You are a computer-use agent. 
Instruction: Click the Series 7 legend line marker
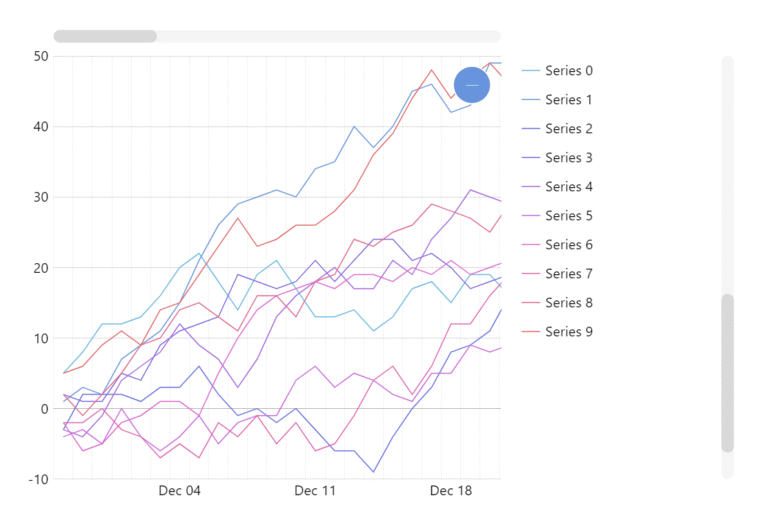point(530,274)
